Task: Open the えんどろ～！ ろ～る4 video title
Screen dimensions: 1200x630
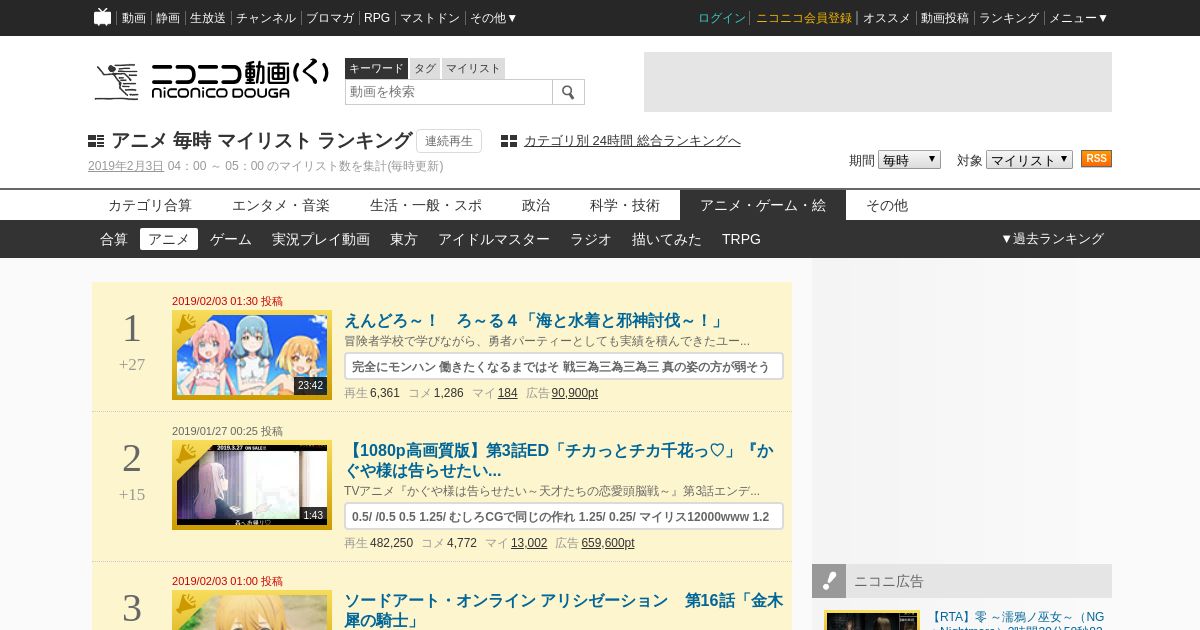Action: click(534, 321)
